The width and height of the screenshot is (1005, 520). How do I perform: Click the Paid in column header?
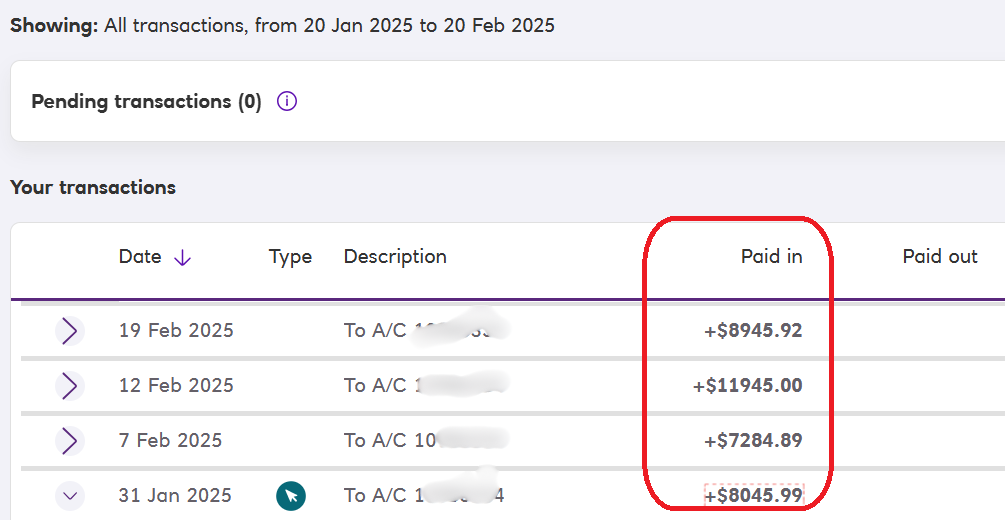pyautogui.click(x=771, y=257)
